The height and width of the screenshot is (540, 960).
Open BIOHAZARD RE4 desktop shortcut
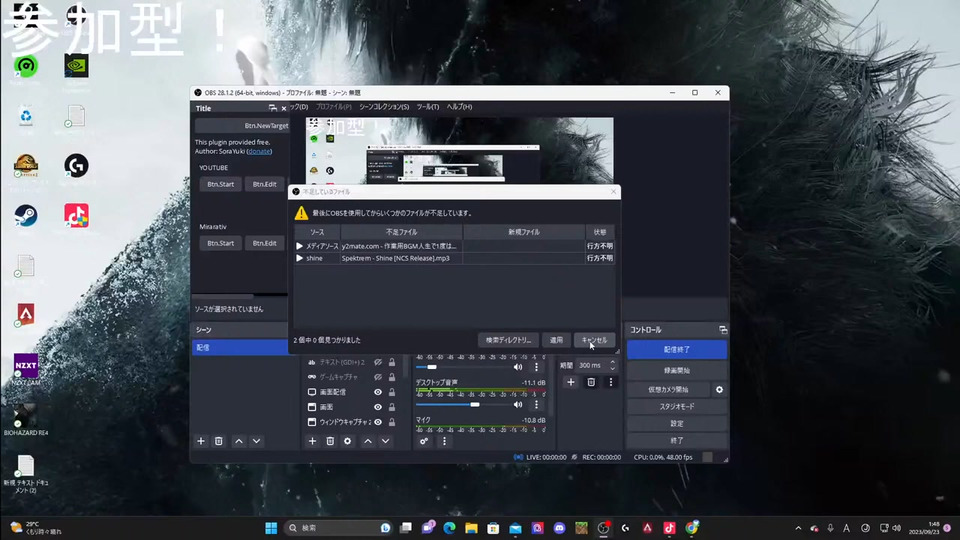point(26,421)
